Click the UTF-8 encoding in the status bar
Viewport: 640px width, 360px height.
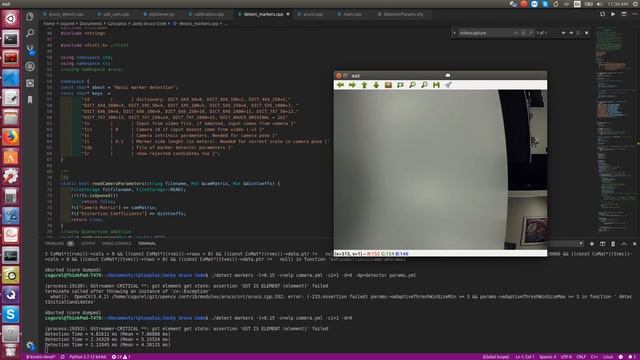tap(566, 357)
